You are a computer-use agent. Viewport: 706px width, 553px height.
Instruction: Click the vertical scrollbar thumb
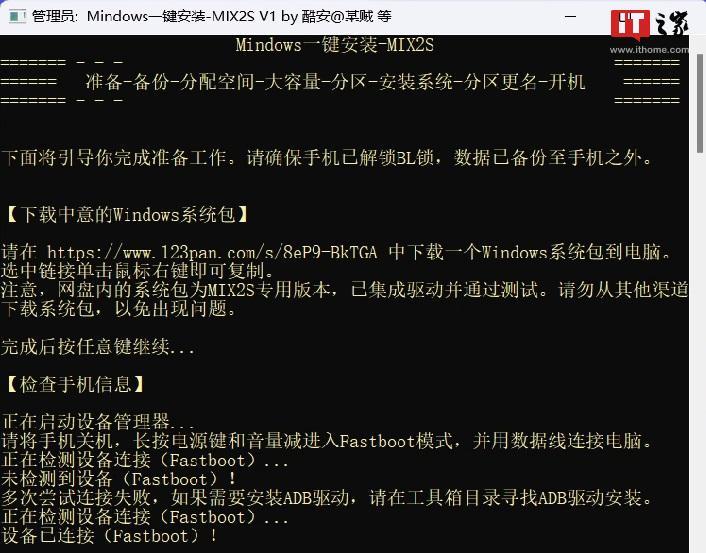[x=700, y=104]
